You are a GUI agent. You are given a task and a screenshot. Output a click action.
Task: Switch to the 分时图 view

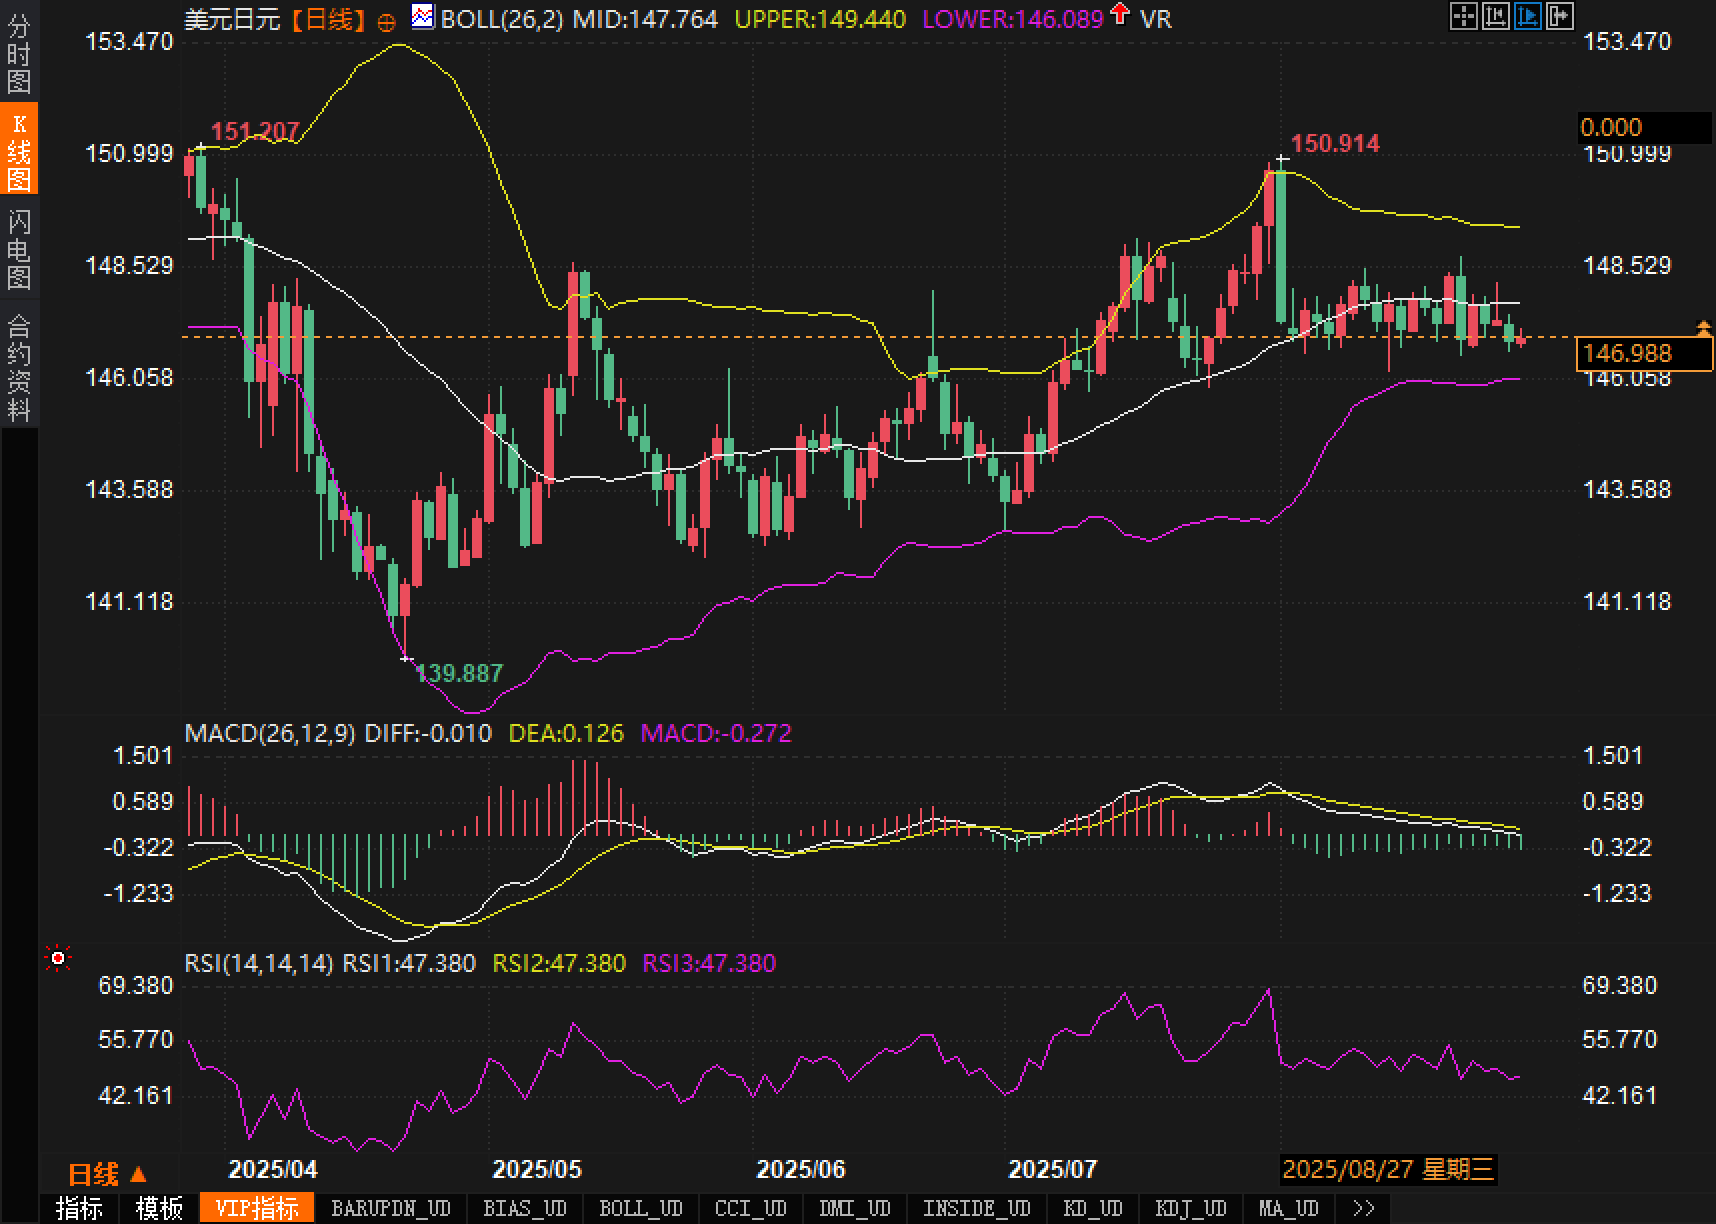(x=19, y=53)
